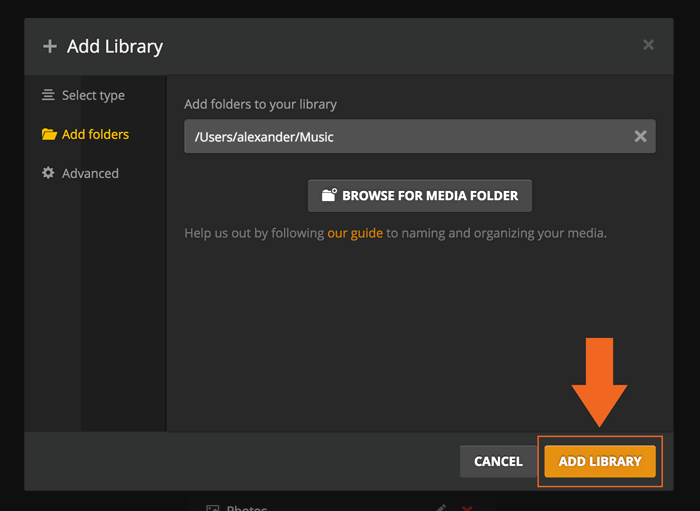Image resolution: width=700 pixels, height=511 pixels.
Task: Click the plus icon beside Add Library title
Action: 50,46
